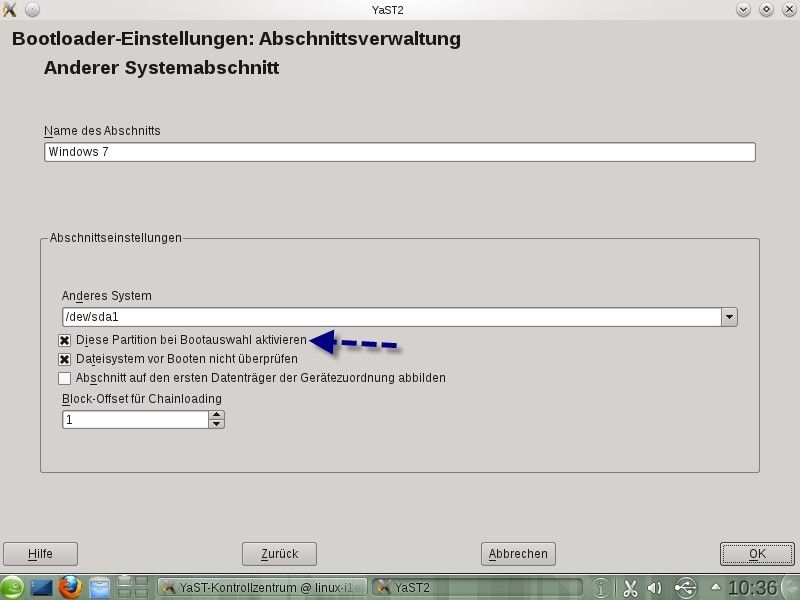Open the volume speaker icon in the tray

pos(654,587)
